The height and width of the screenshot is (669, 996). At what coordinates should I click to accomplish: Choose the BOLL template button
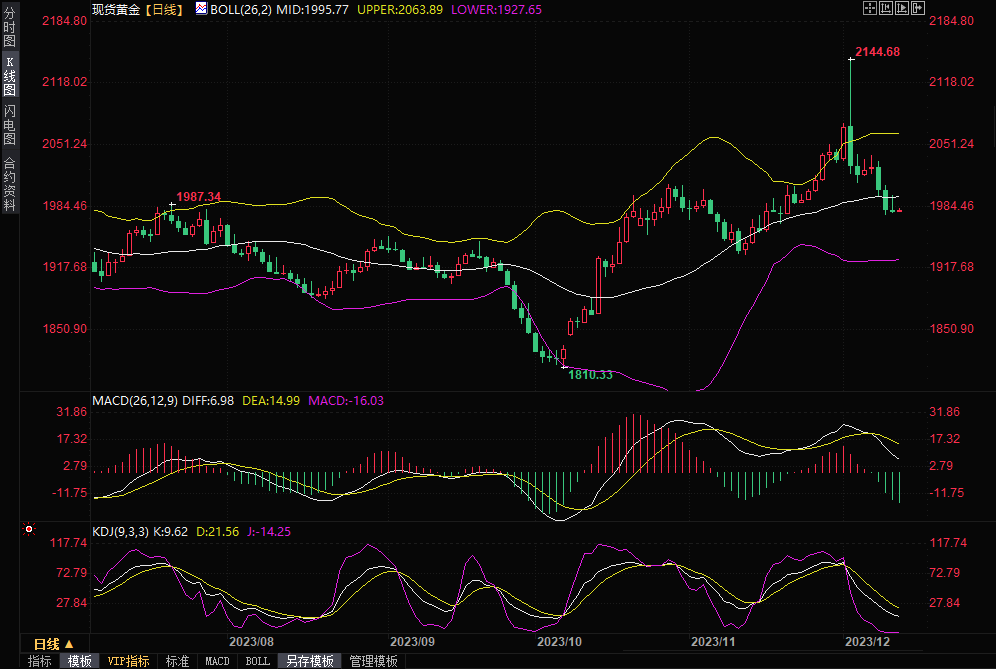click(257, 661)
